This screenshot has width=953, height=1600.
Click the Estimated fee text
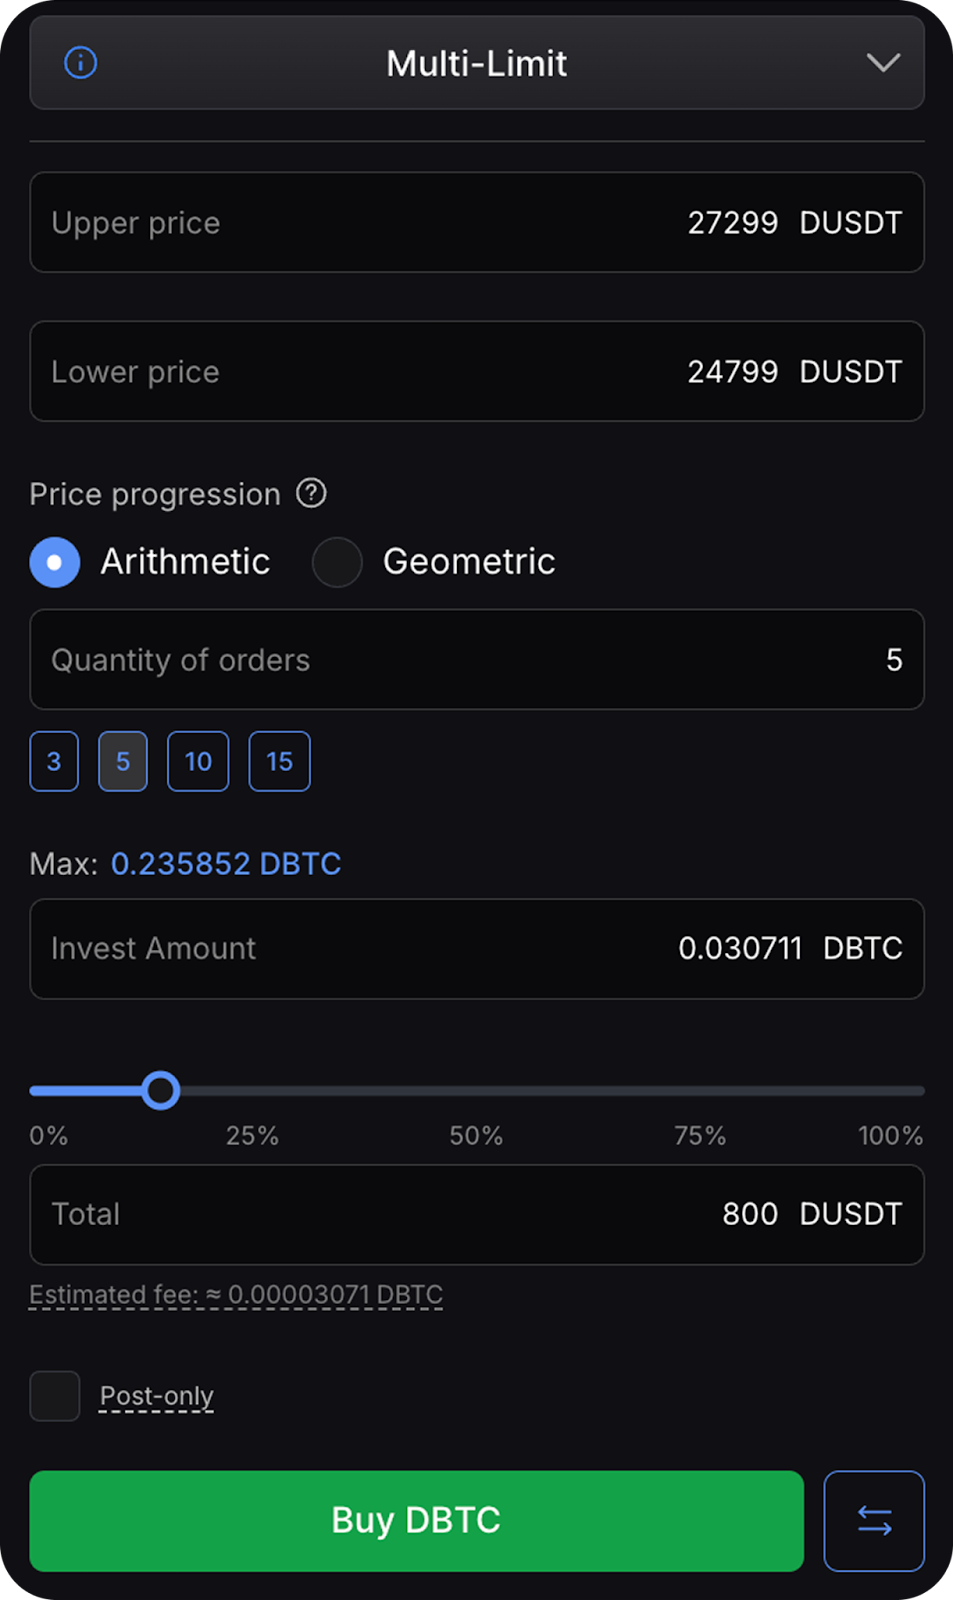pyautogui.click(x=236, y=1295)
